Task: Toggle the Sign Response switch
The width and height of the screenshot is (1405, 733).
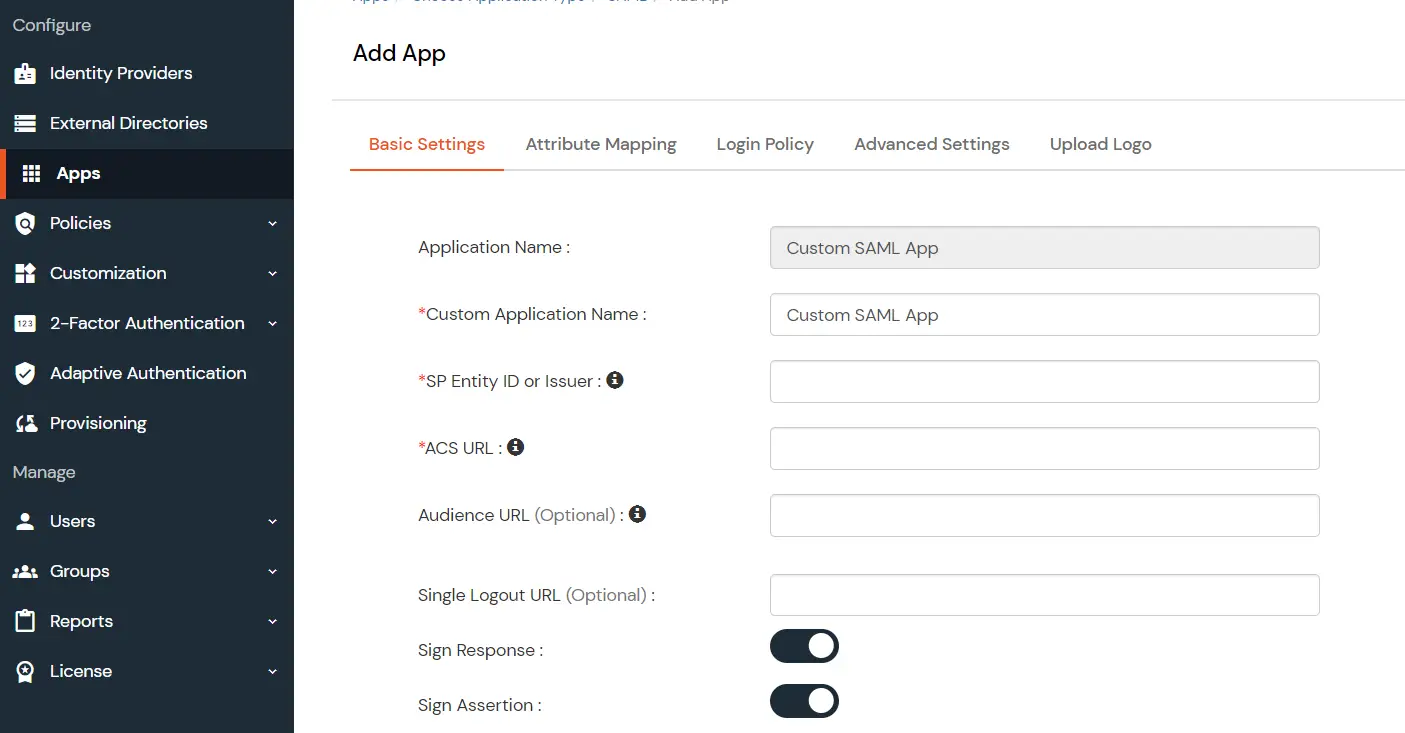Action: [x=804, y=646]
